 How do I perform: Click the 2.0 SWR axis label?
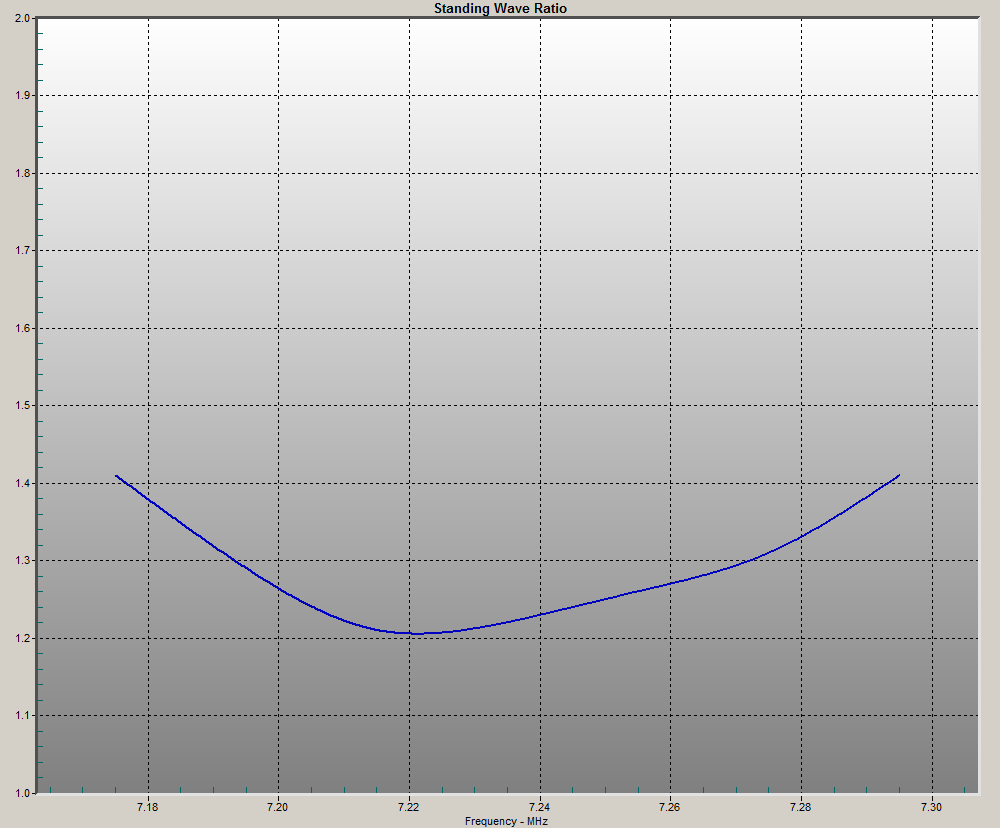pos(22,19)
